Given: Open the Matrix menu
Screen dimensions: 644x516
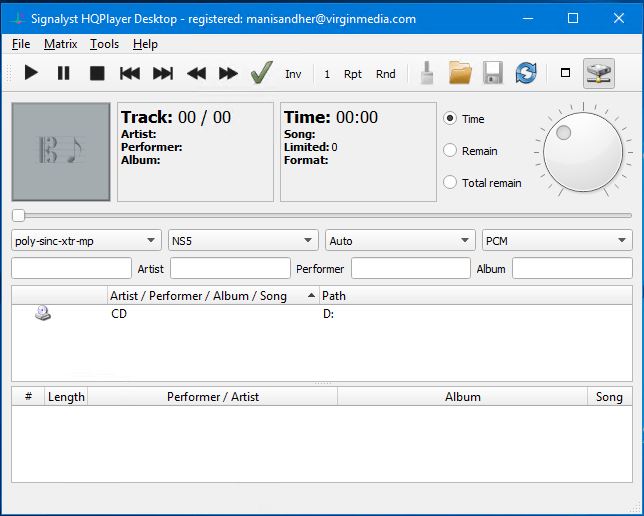Looking at the screenshot, I should click(x=61, y=44).
